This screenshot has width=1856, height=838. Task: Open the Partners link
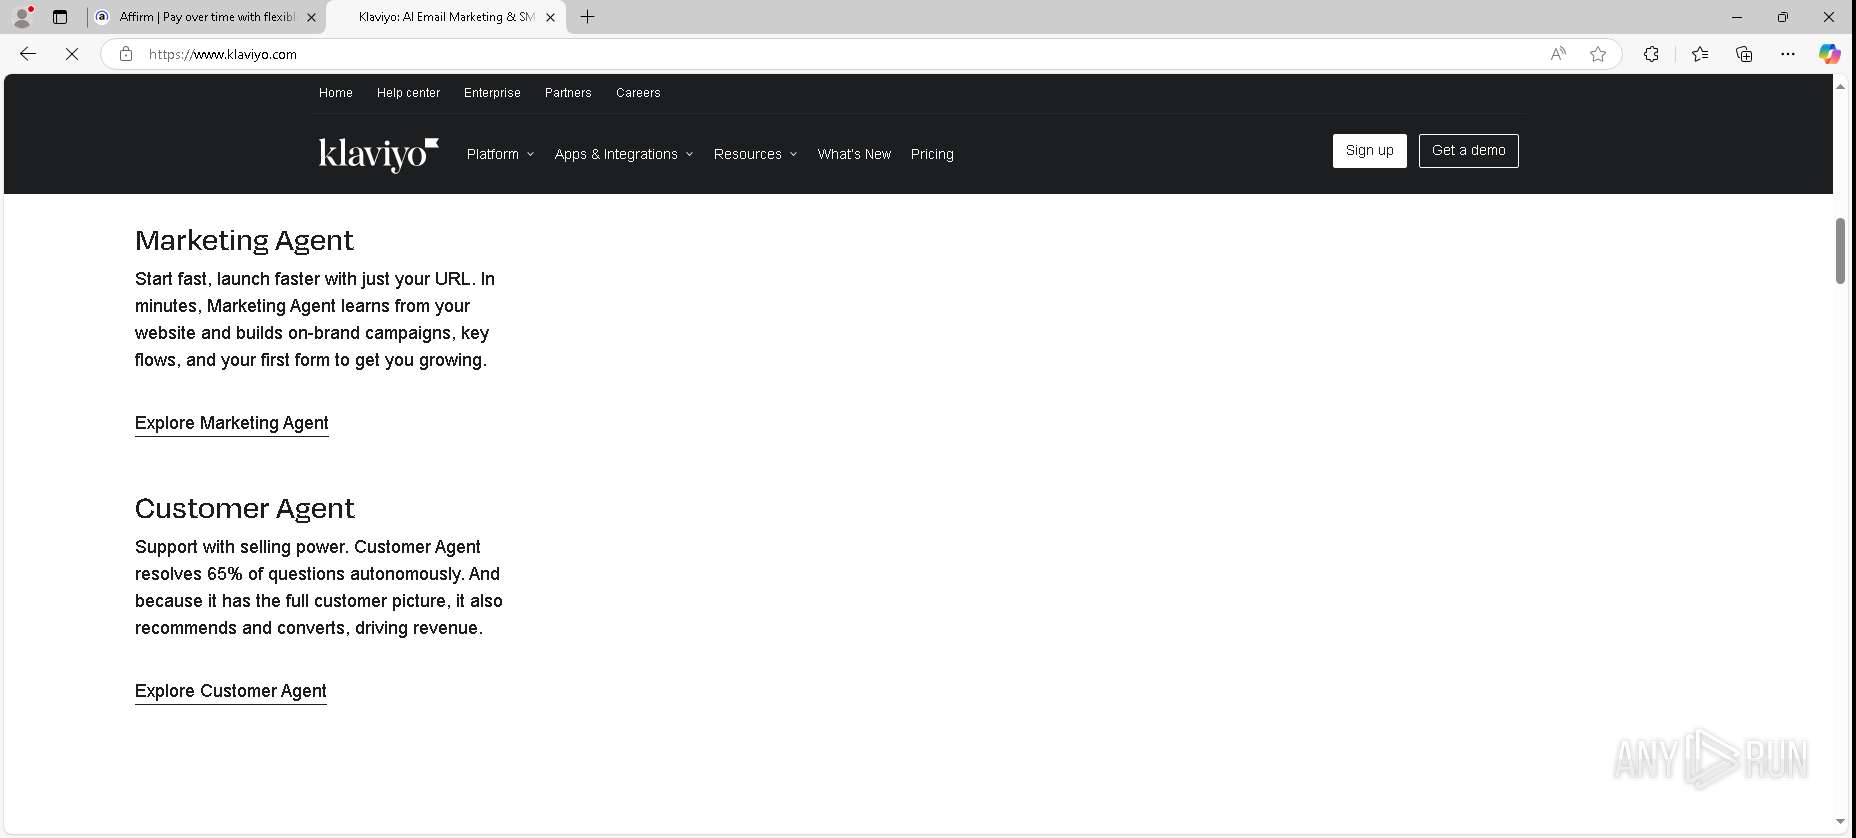(x=568, y=93)
